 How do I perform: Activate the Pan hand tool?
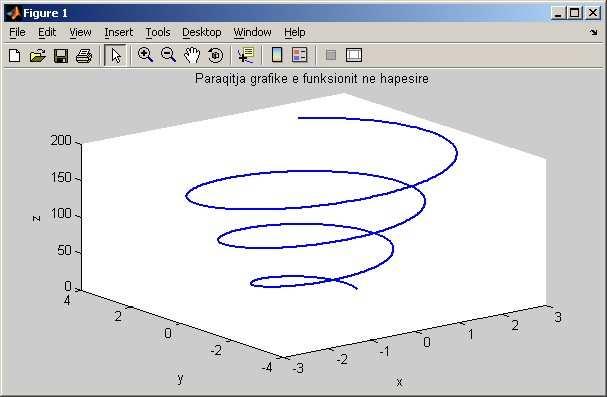click(192, 55)
